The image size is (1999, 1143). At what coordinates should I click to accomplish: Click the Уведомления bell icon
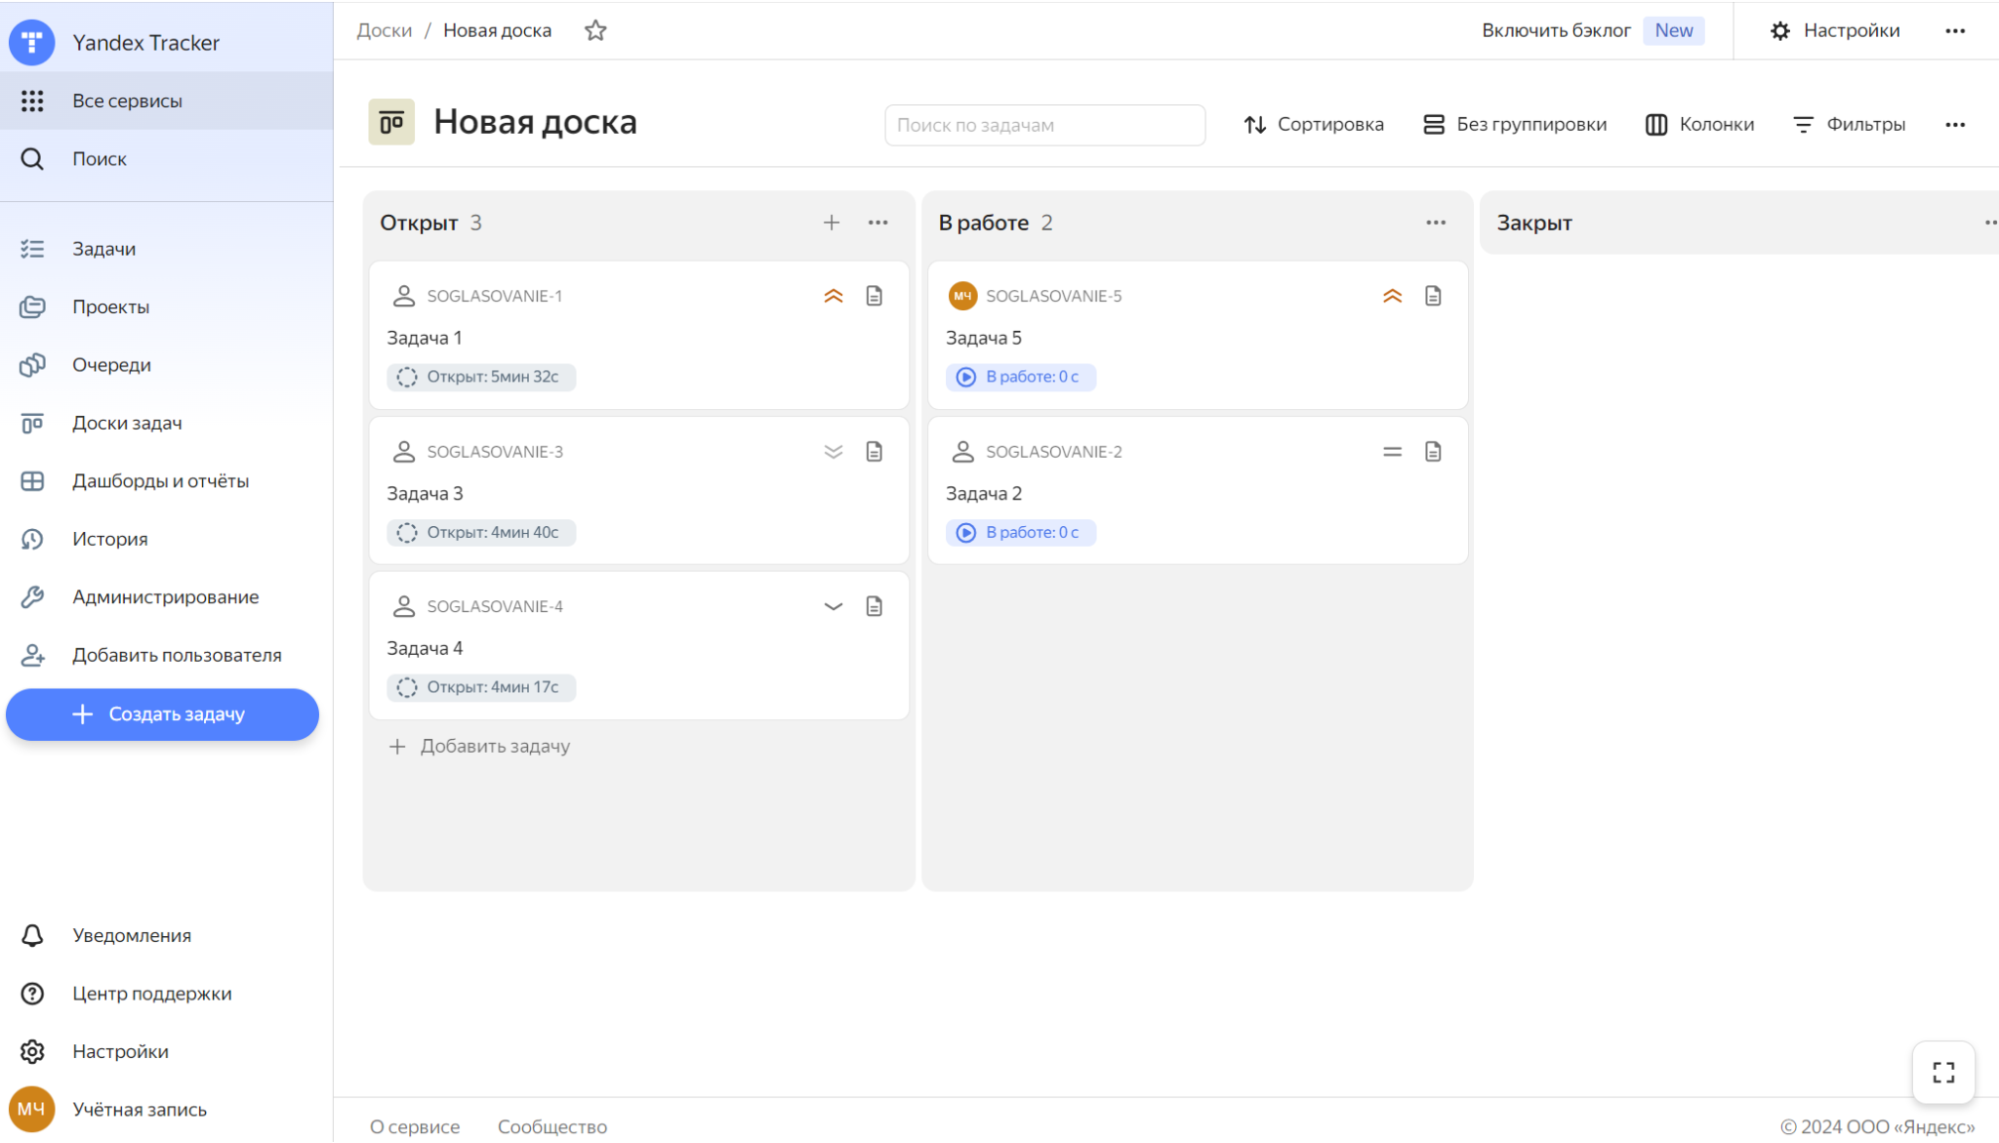tap(32, 935)
